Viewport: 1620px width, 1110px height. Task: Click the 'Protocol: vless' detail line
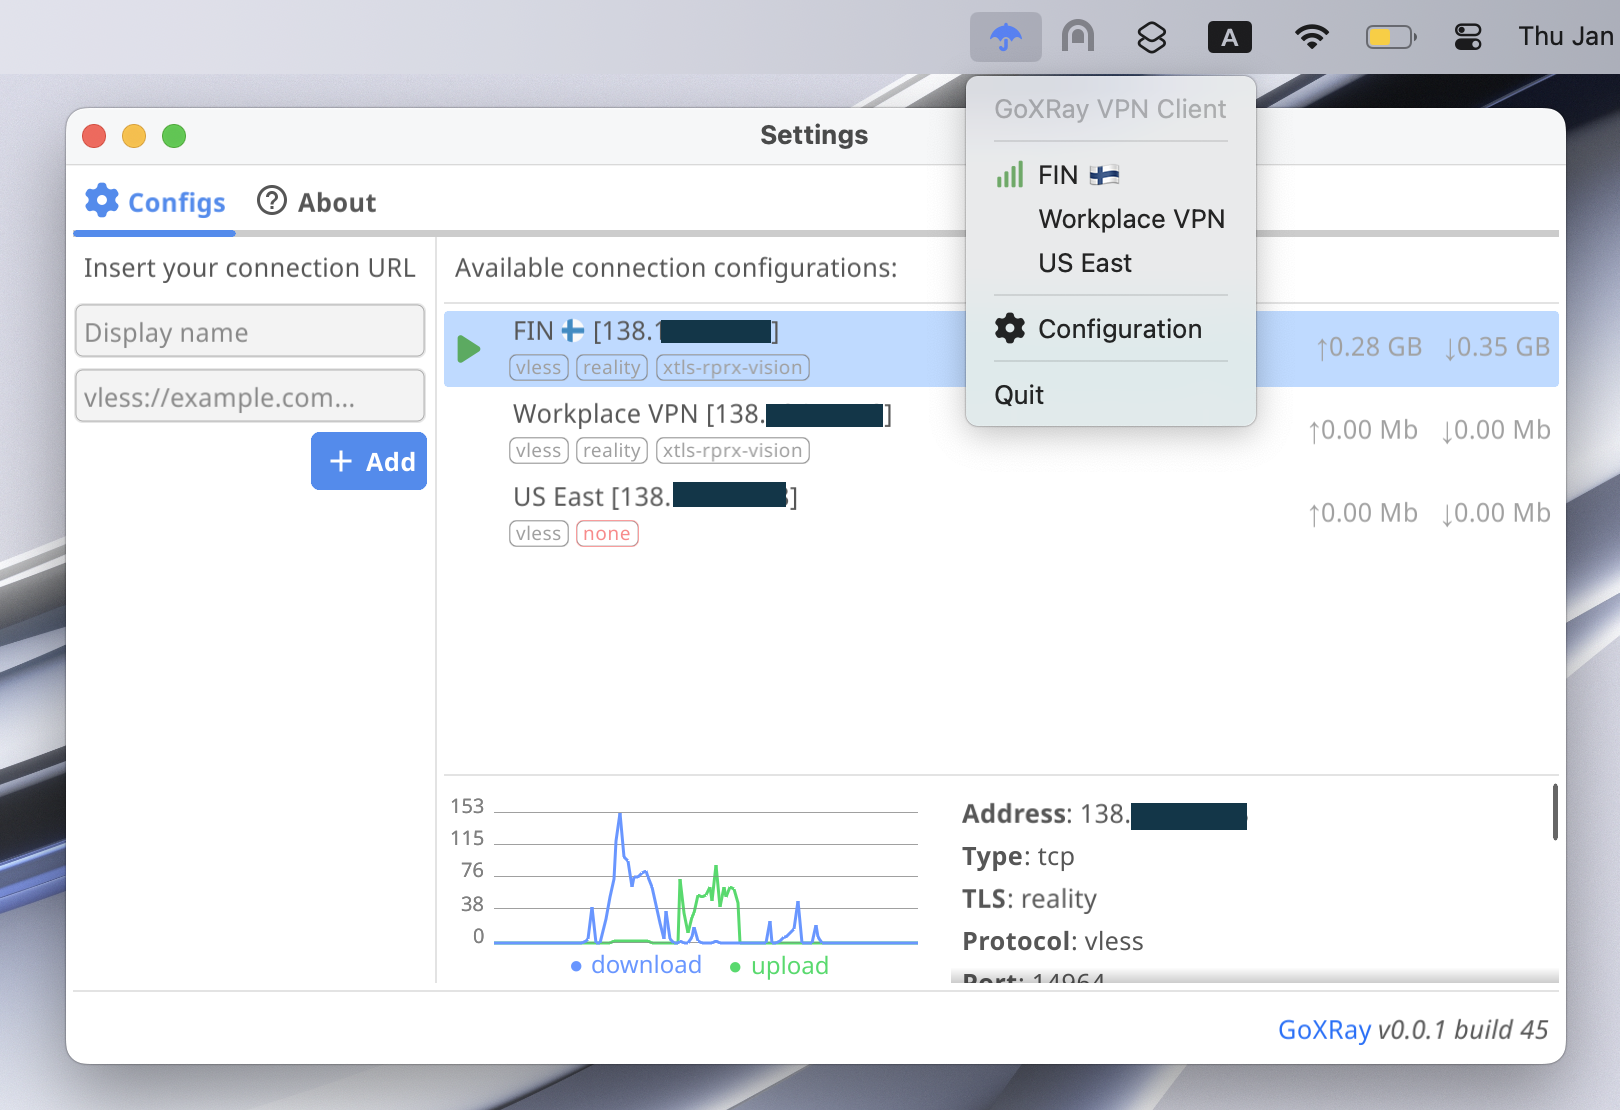(x=1053, y=941)
